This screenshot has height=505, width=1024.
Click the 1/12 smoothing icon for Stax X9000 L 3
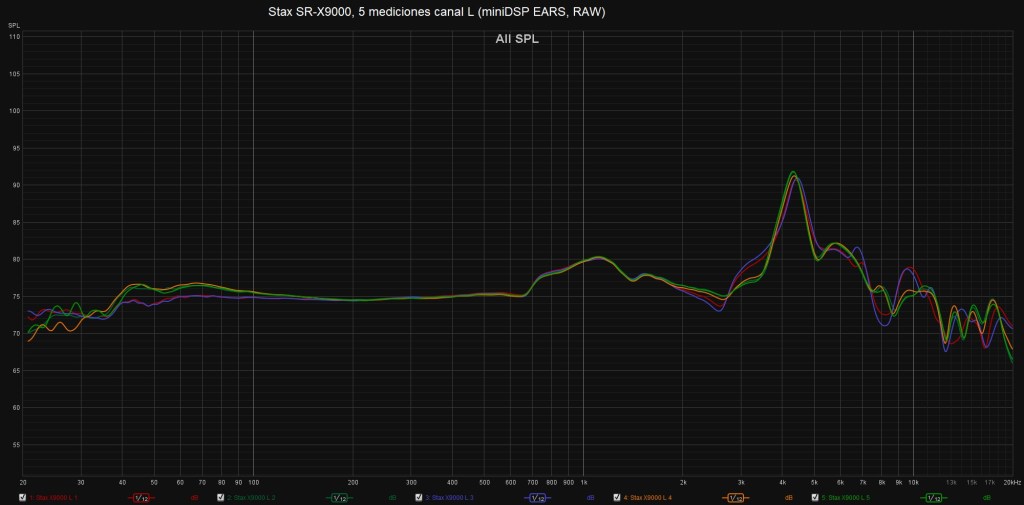(x=537, y=497)
